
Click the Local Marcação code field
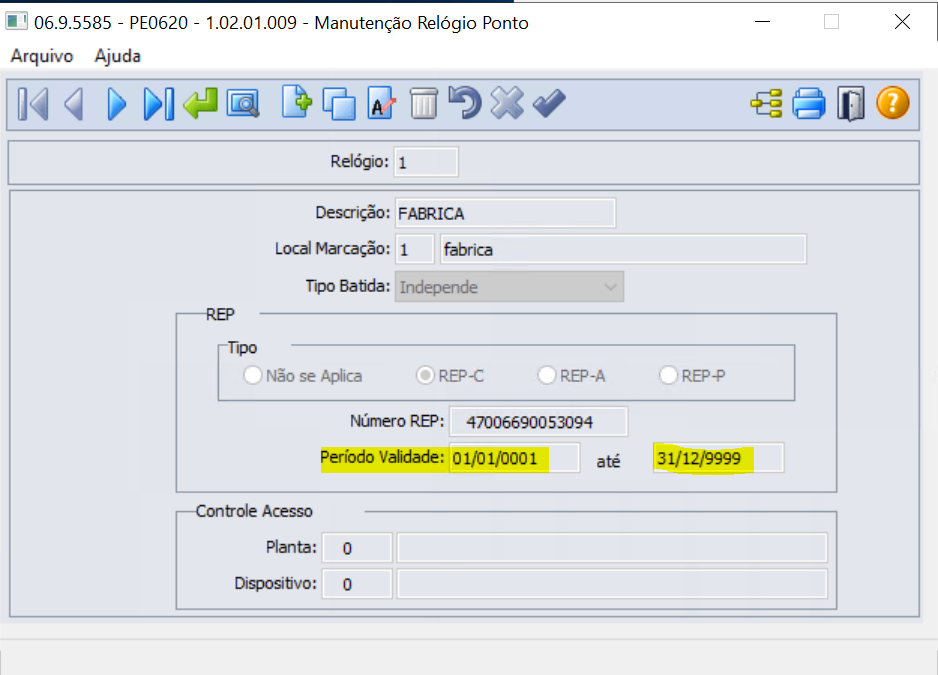tap(414, 249)
